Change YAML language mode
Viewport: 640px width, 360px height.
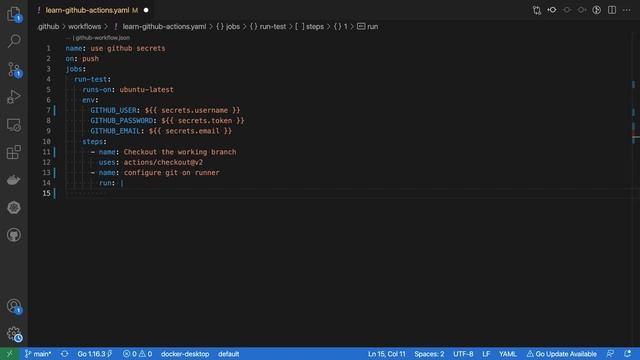click(508, 354)
